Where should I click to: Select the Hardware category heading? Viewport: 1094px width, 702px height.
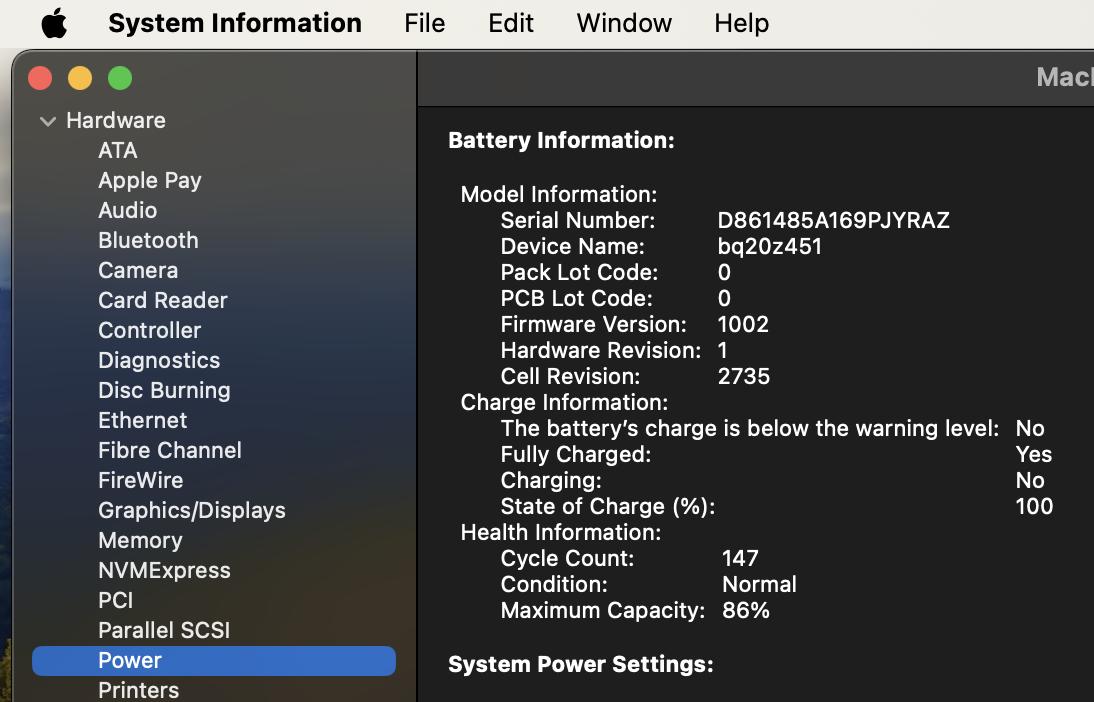click(x=116, y=120)
